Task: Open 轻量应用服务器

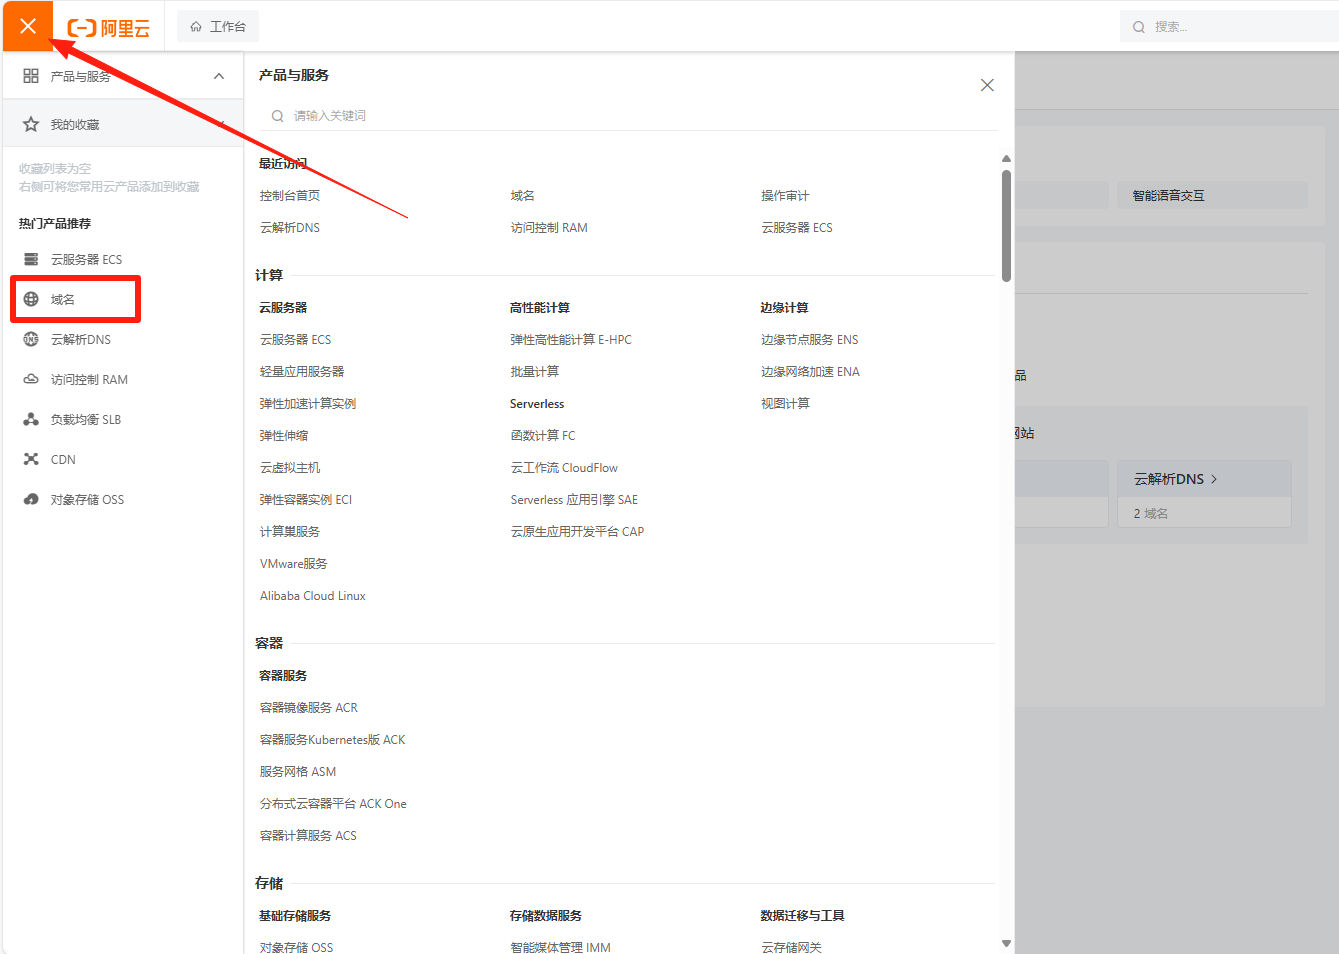Action: tap(302, 372)
